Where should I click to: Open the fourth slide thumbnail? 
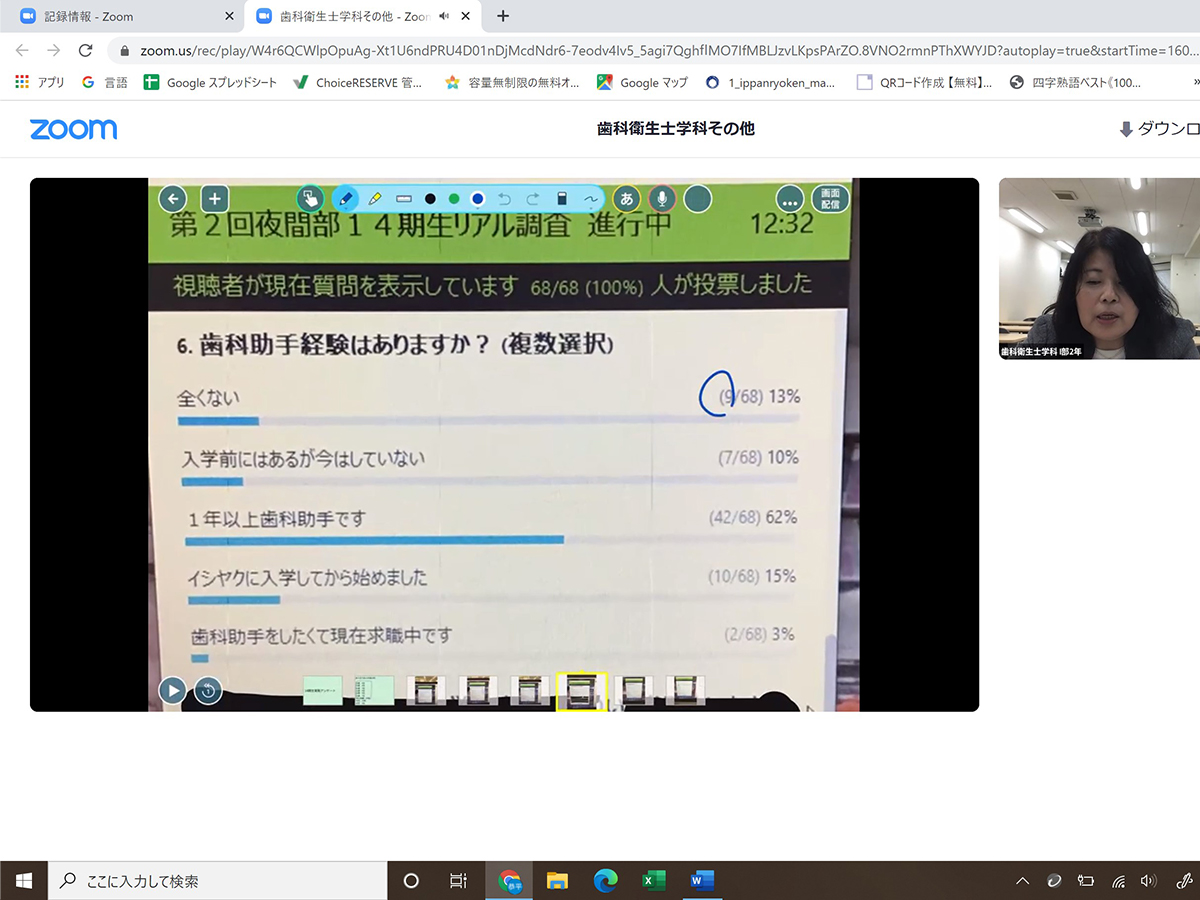478,690
